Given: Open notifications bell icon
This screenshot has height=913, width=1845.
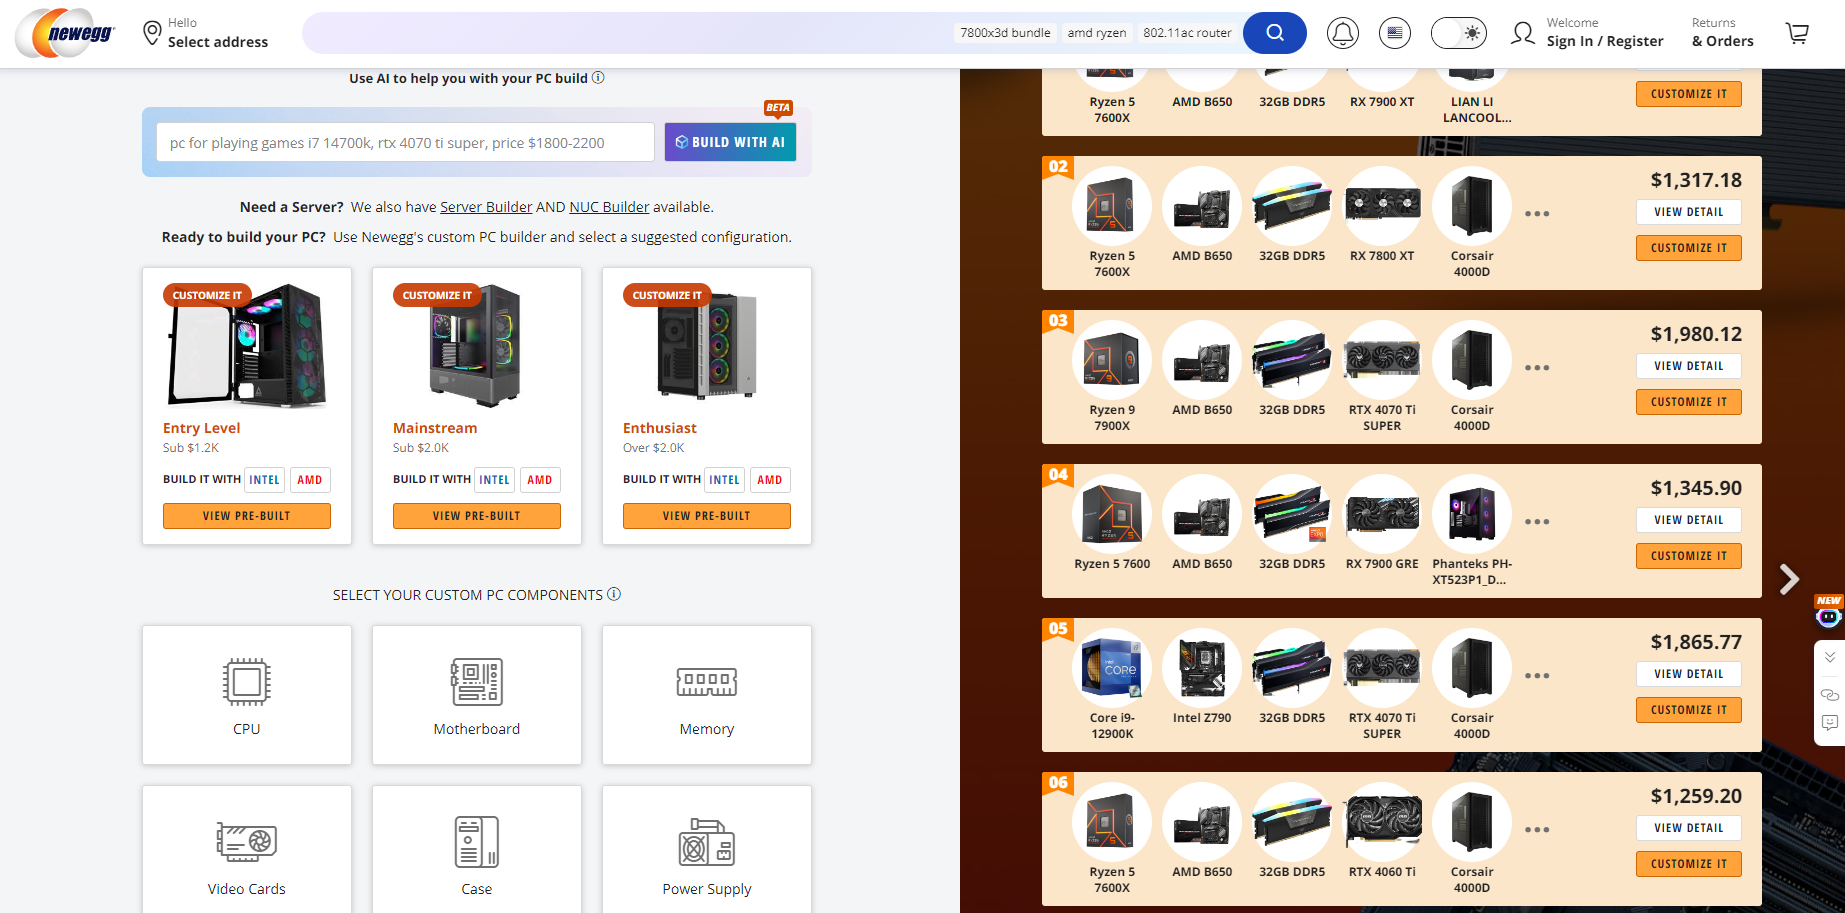Looking at the screenshot, I should click(1342, 33).
